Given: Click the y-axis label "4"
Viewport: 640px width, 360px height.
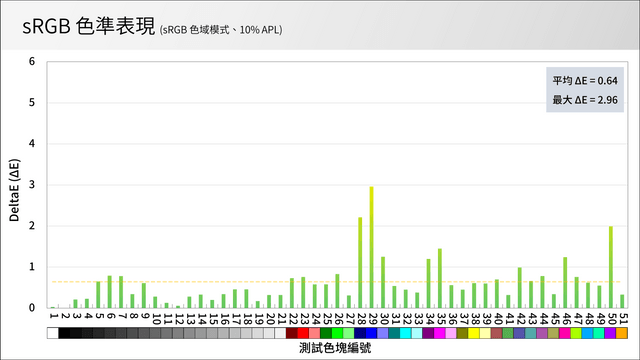Looking at the screenshot, I should 32,144.
